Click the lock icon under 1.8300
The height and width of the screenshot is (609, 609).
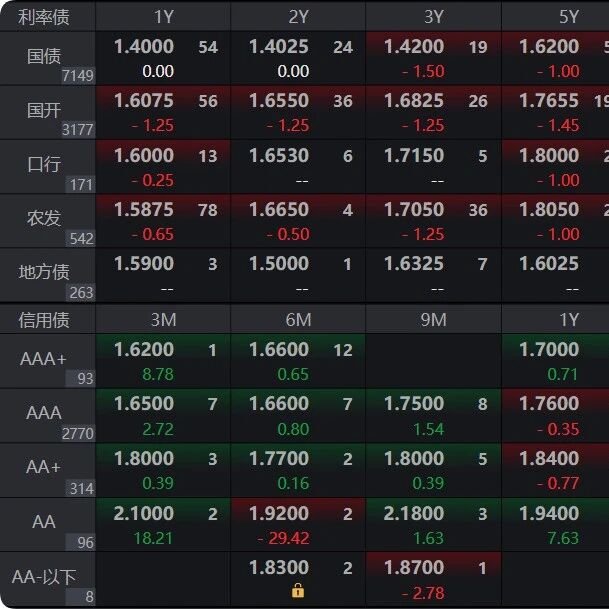pos(298,591)
